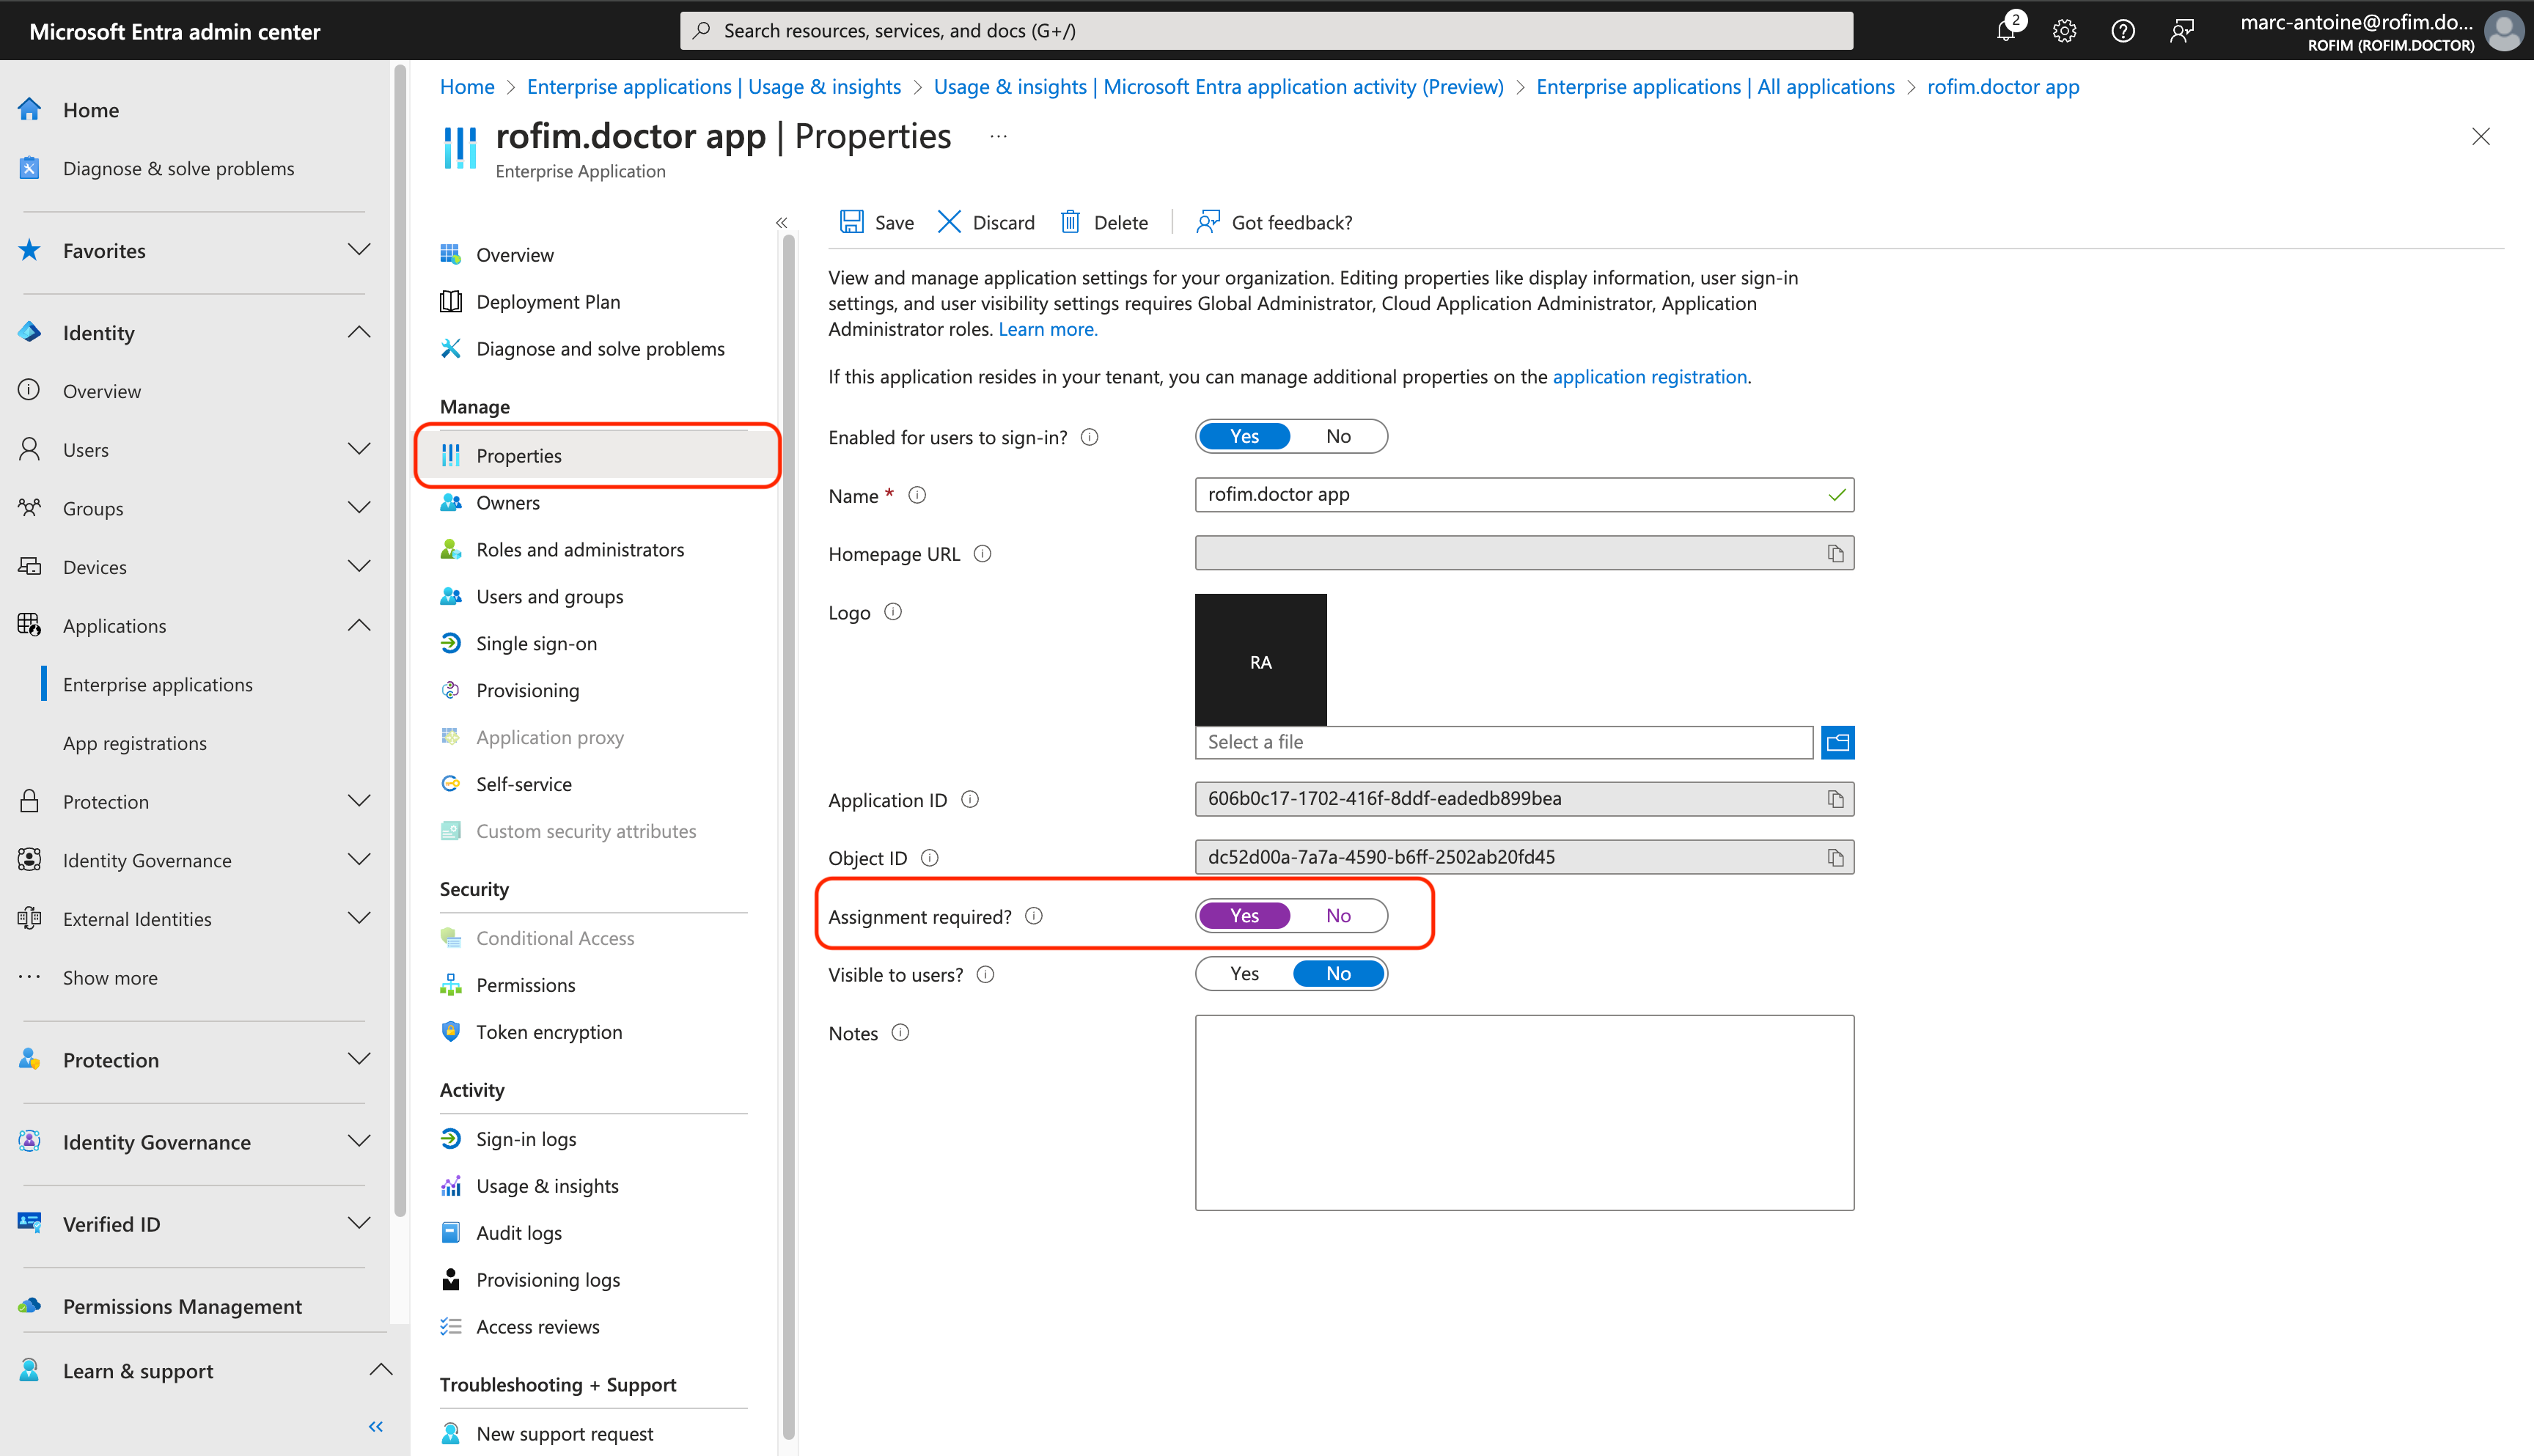Screen dimensions: 2534x1456
Task: Click the resource menu vertical scrollbar
Action: [x=788, y=800]
